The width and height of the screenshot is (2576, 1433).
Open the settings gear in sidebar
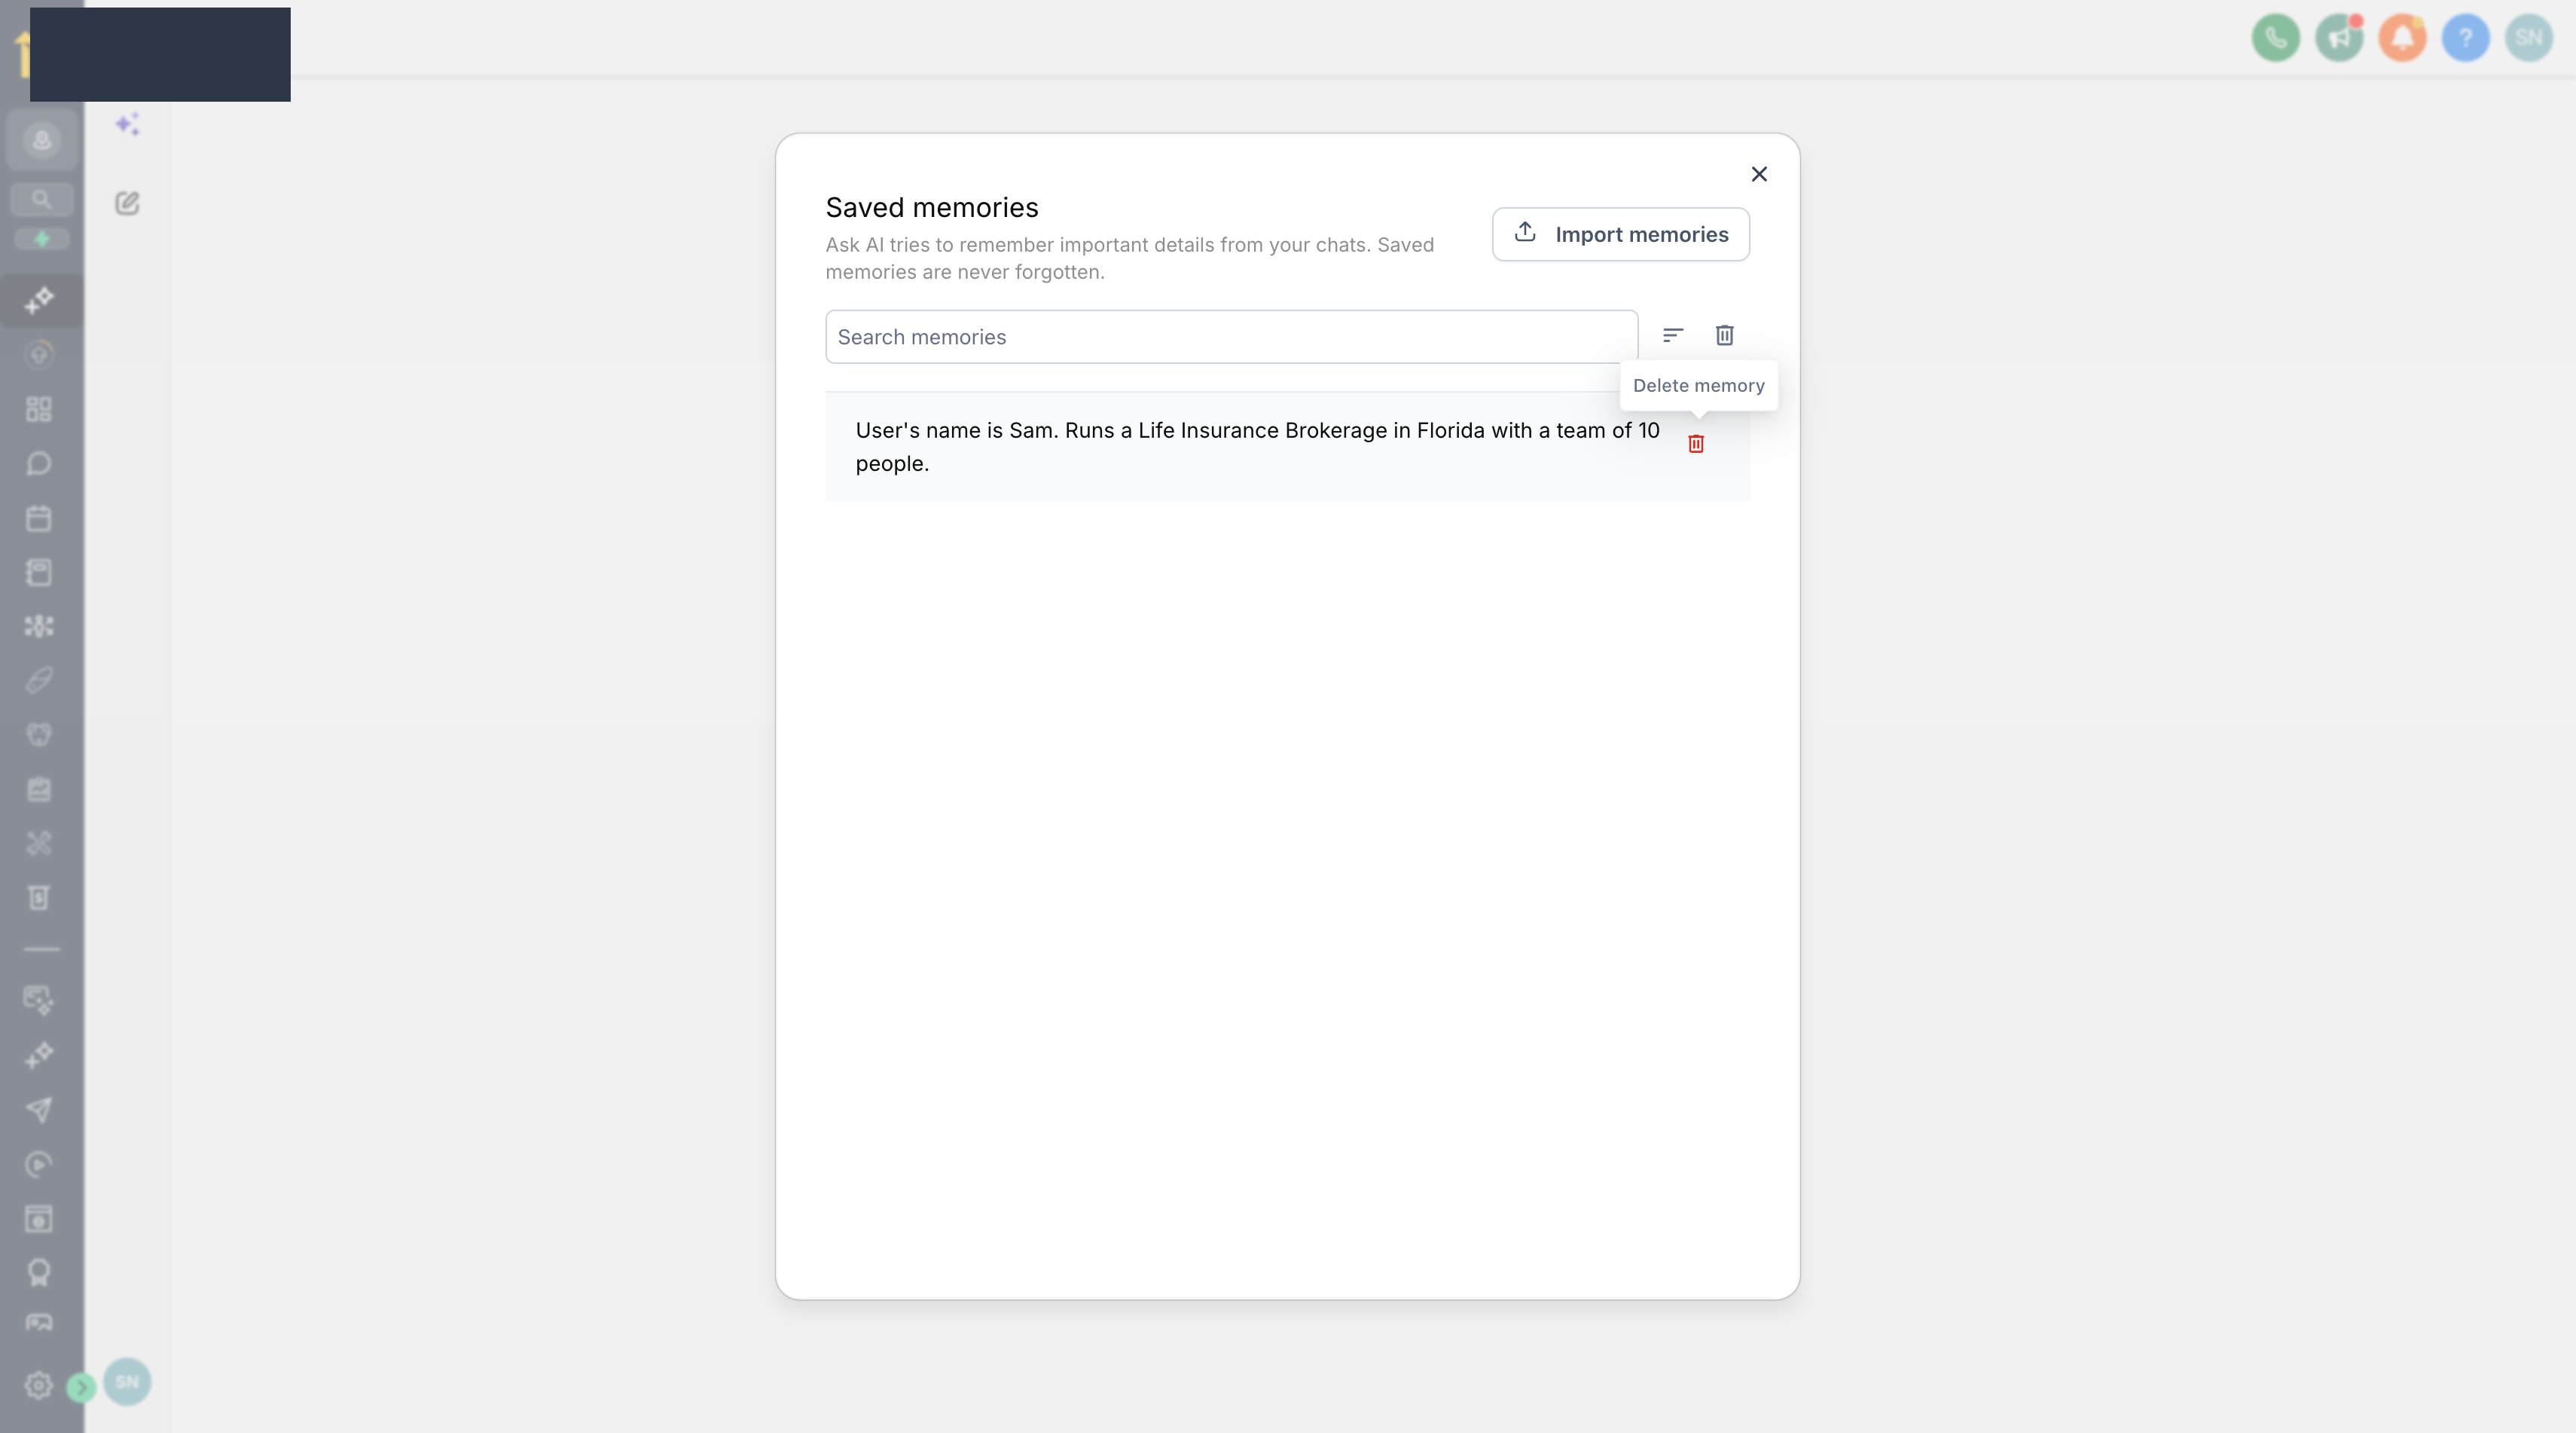tap(38, 1385)
